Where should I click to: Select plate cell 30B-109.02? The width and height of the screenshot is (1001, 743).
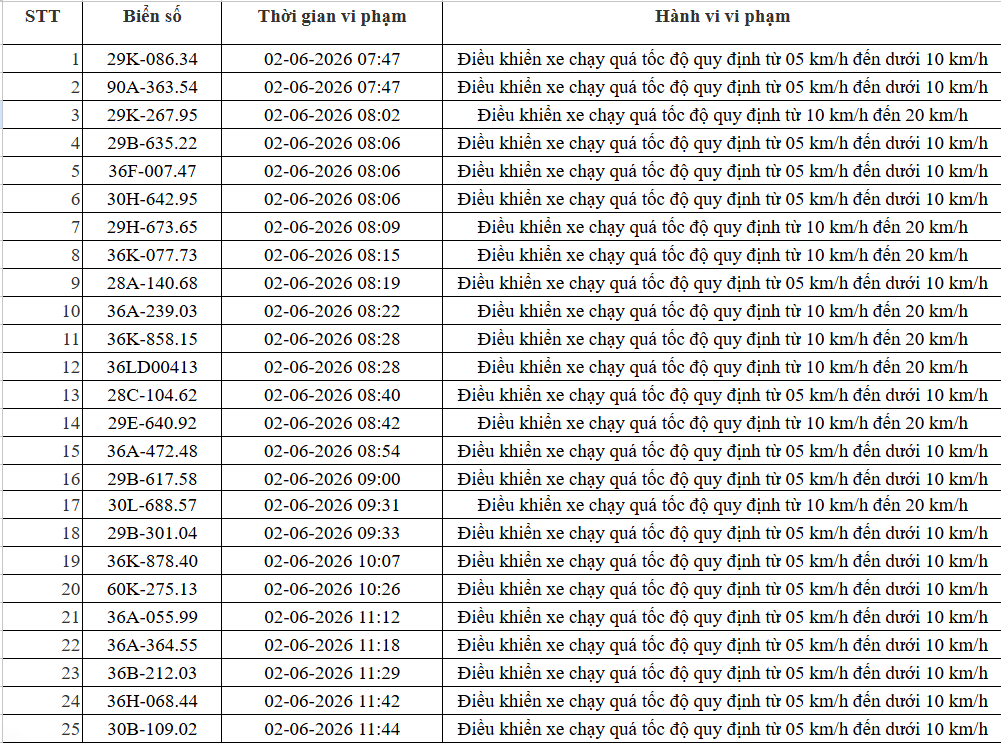click(x=152, y=728)
